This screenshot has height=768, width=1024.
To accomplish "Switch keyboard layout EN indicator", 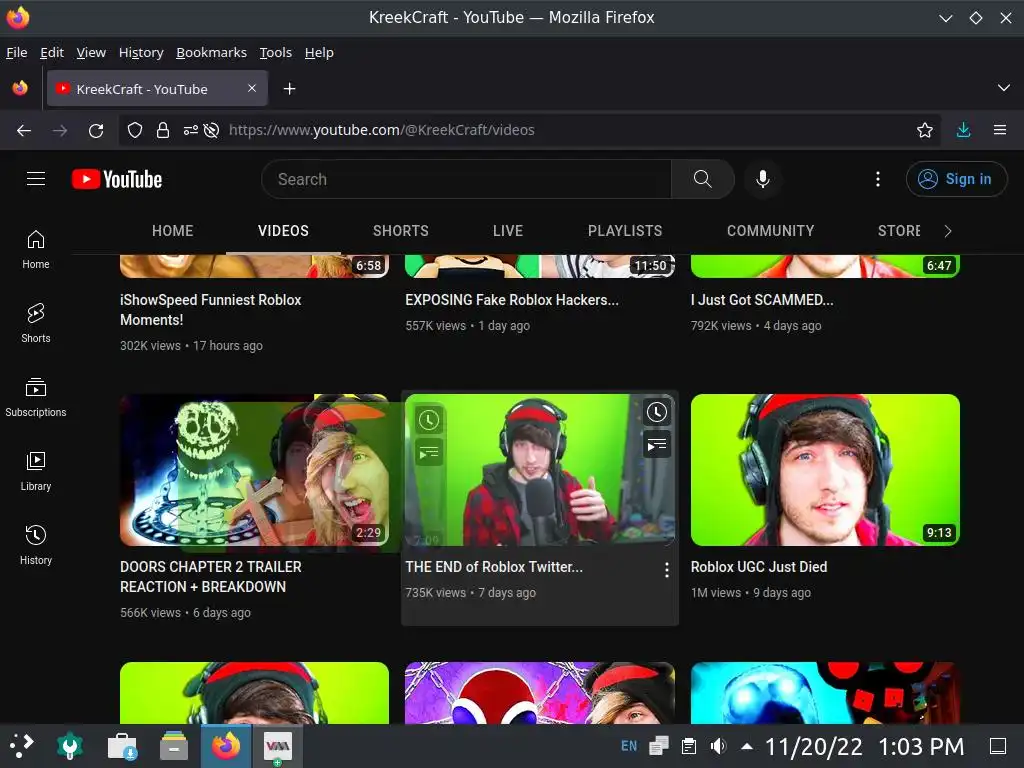I will [x=628, y=746].
